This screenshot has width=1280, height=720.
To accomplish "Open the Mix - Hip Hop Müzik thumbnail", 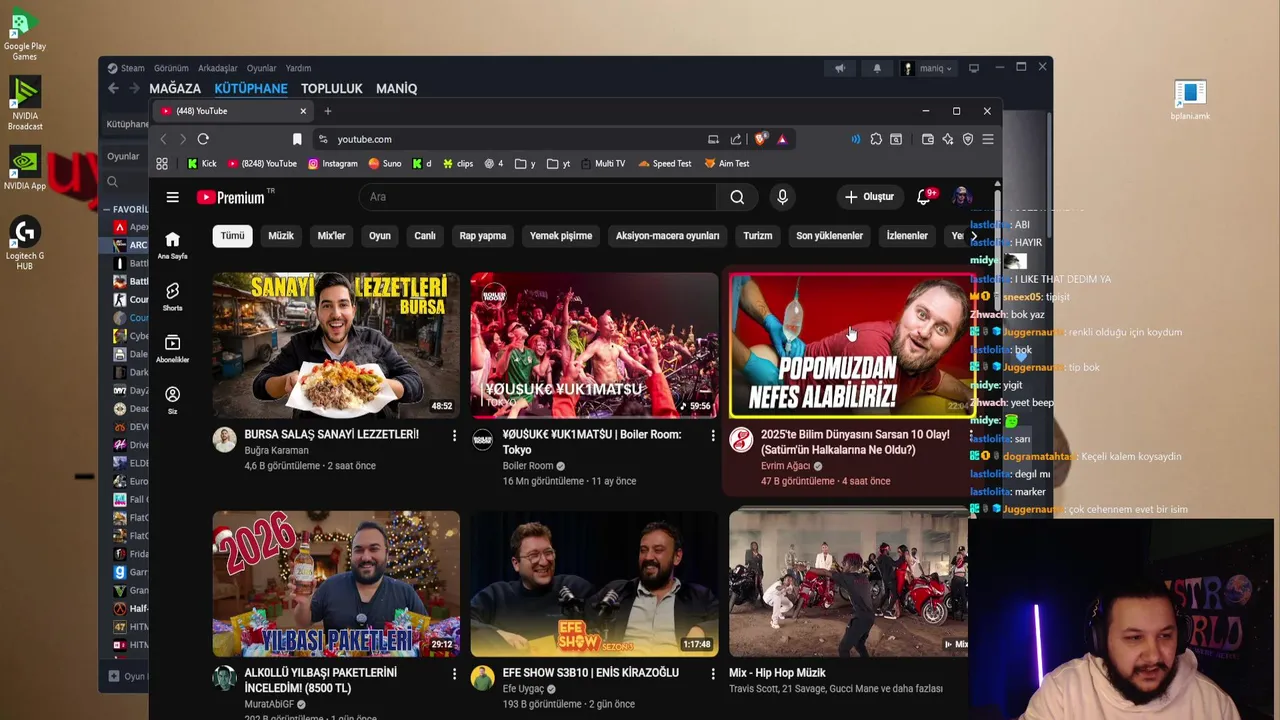I will pos(848,584).
